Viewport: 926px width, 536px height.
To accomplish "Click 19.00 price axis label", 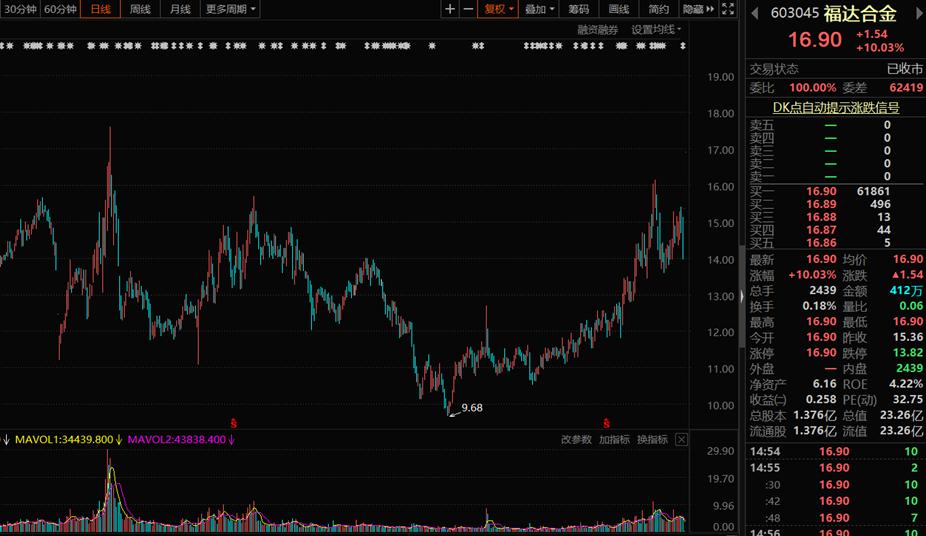I will click(720, 77).
